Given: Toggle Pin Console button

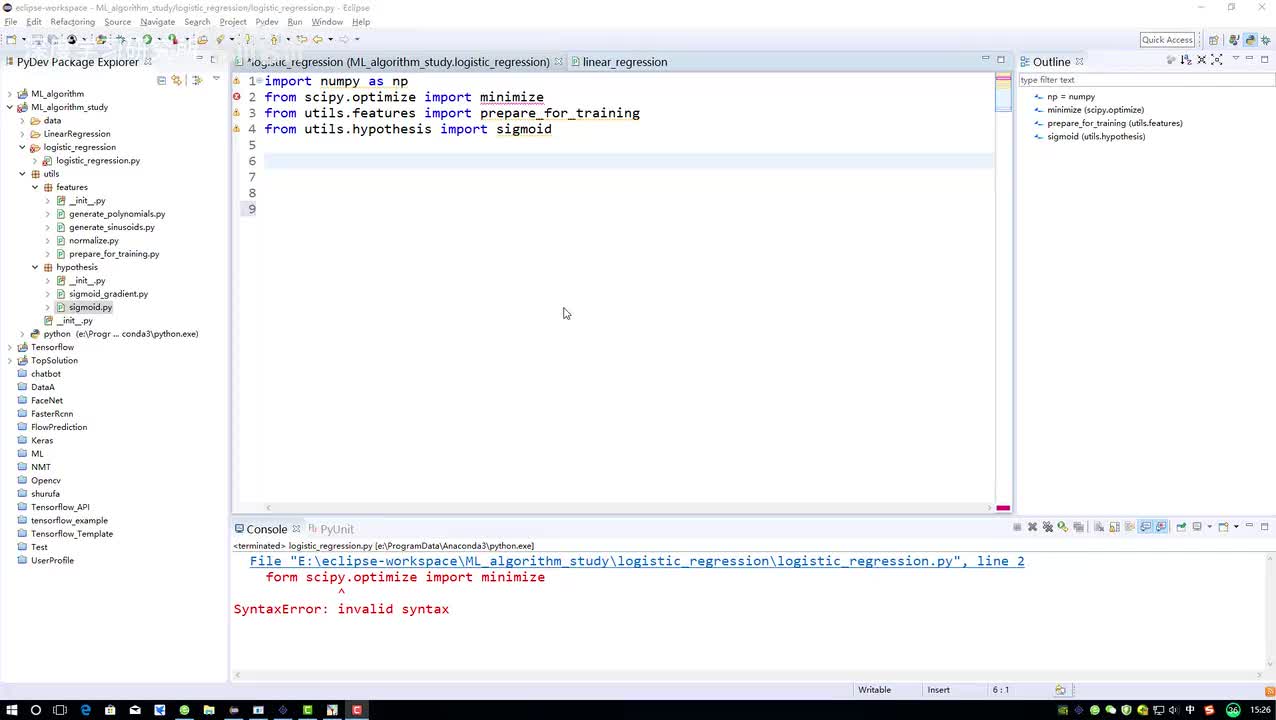Looking at the screenshot, I should (x=1180, y=527).
